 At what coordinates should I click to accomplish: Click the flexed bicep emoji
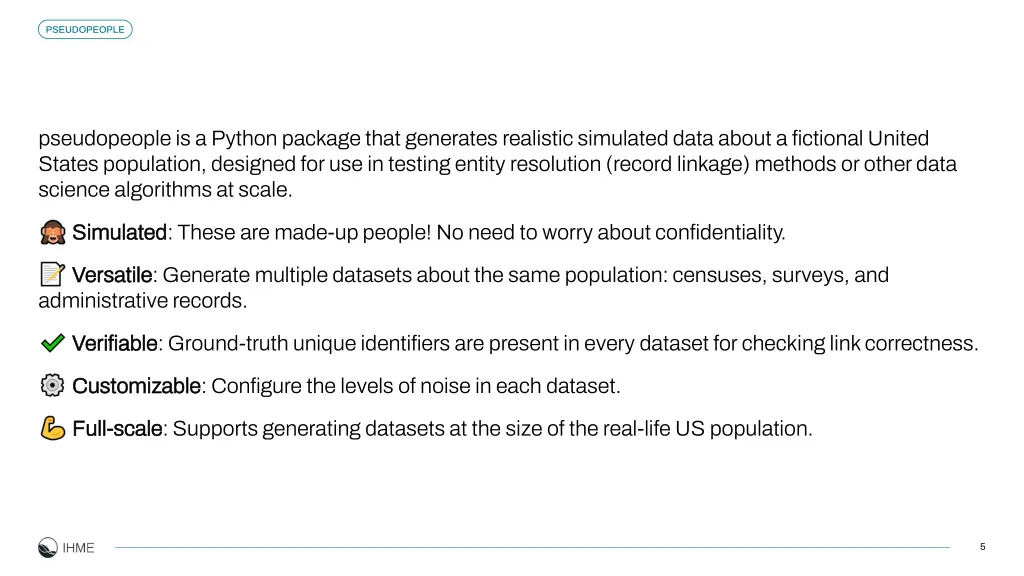[x=52, y=428]
